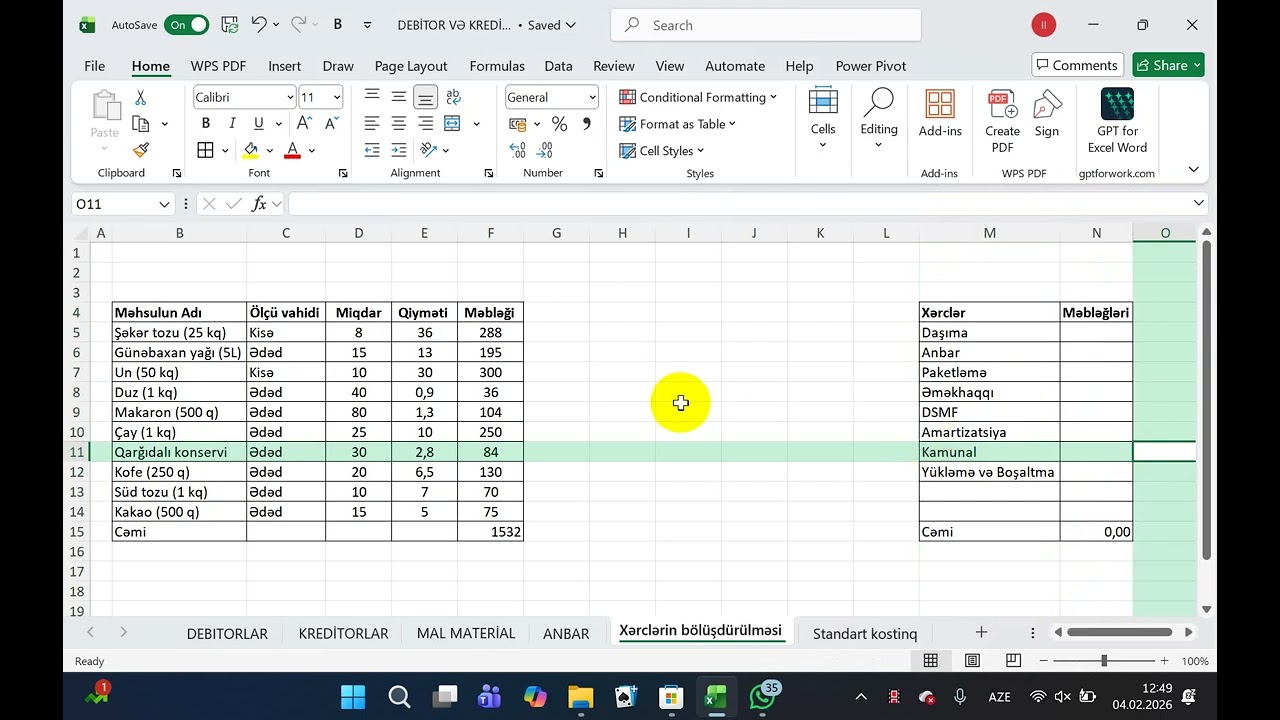Increase indent in Alignment group
The width and height of the screenshot is (1280, 720).
[x=399, y=150]
